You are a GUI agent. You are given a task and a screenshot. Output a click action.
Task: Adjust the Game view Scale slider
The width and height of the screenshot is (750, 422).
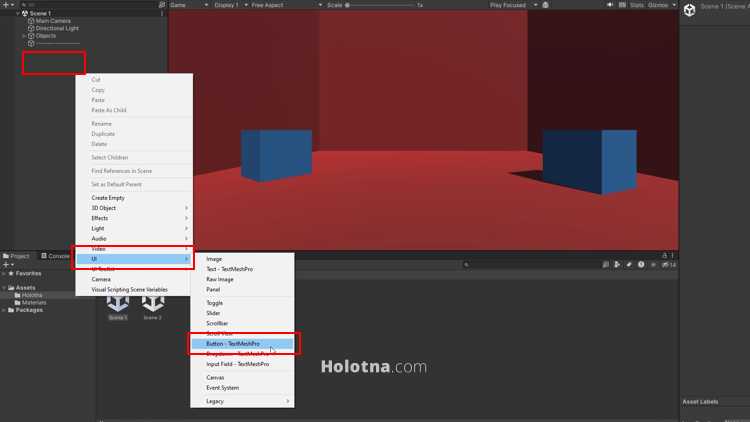tap(379, 5)
